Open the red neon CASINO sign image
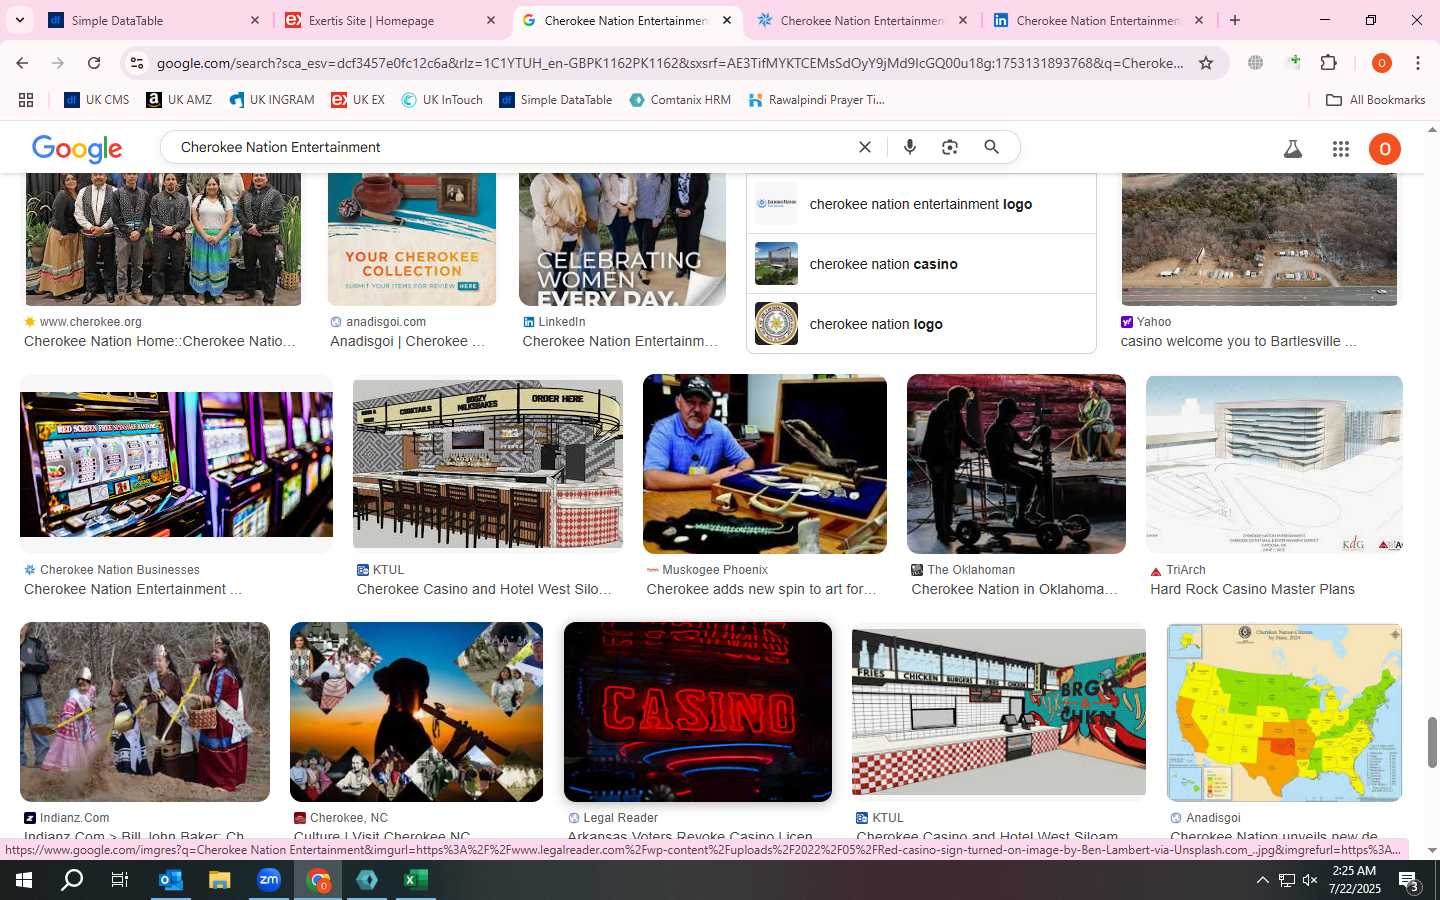This screenshot has width=1440, height=900. 698,712
